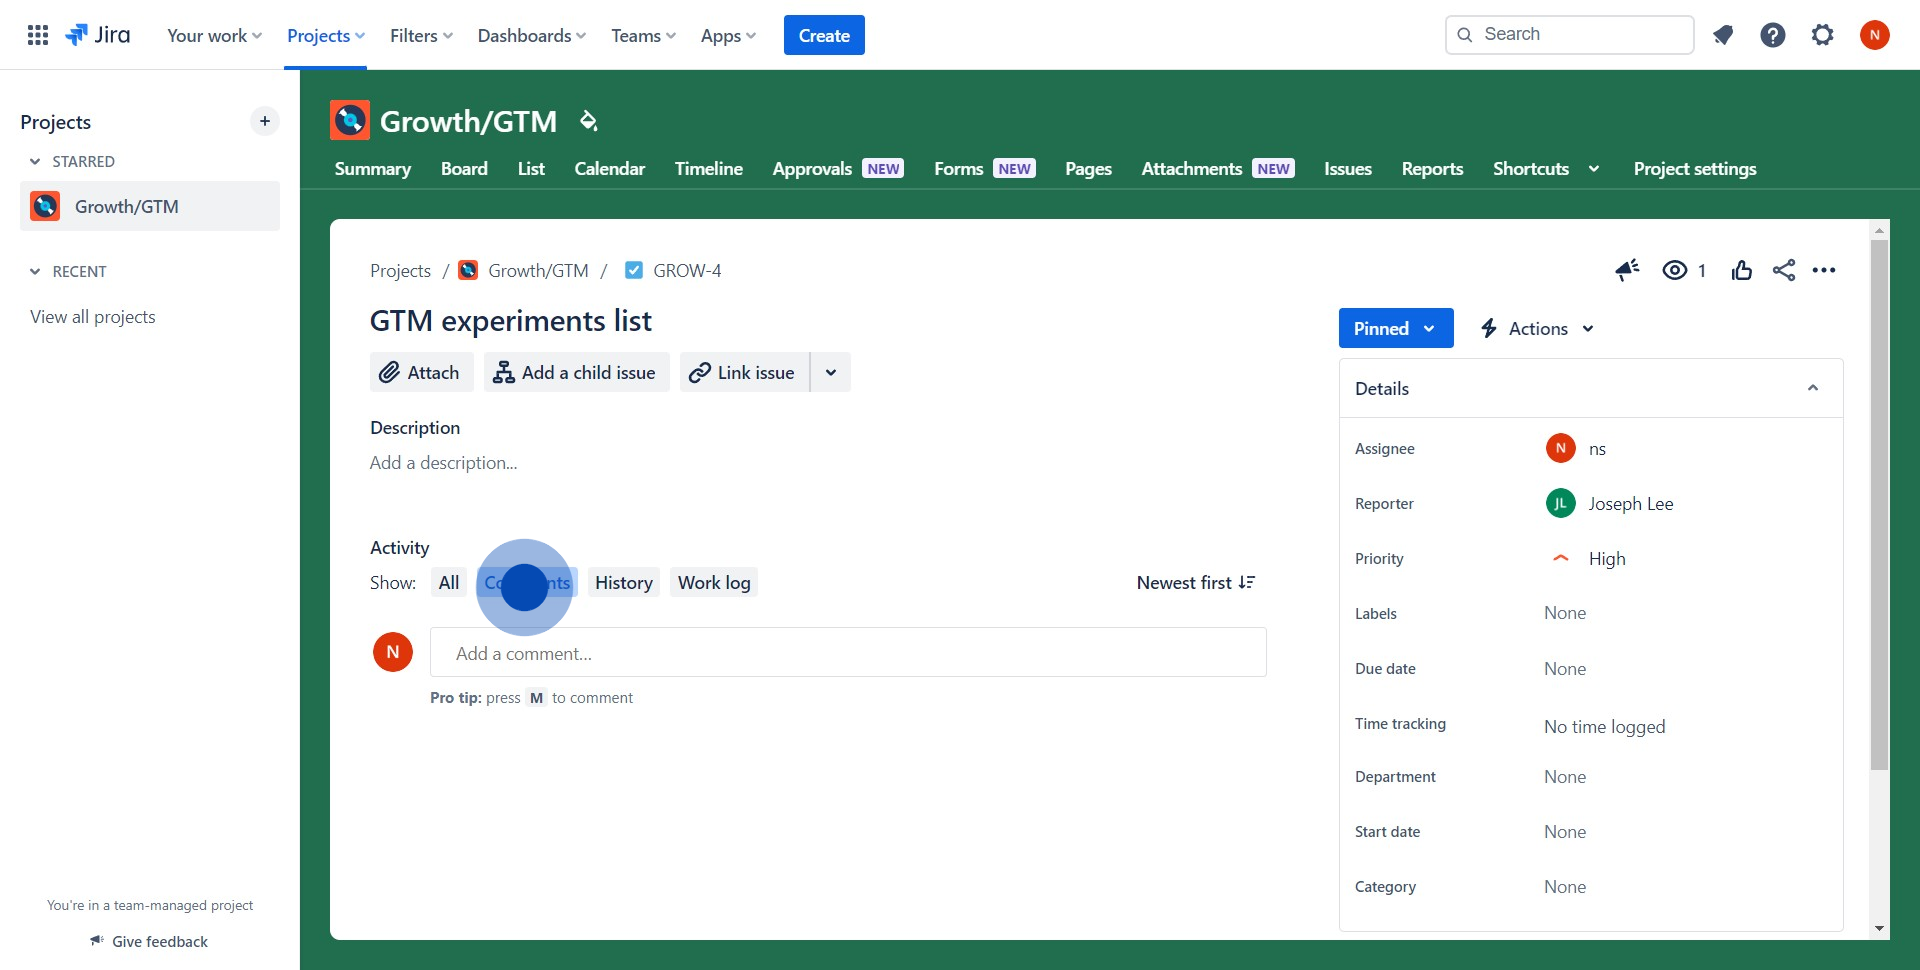Open the app switcher grid icon
The image size is (1920, 970).
38,35
